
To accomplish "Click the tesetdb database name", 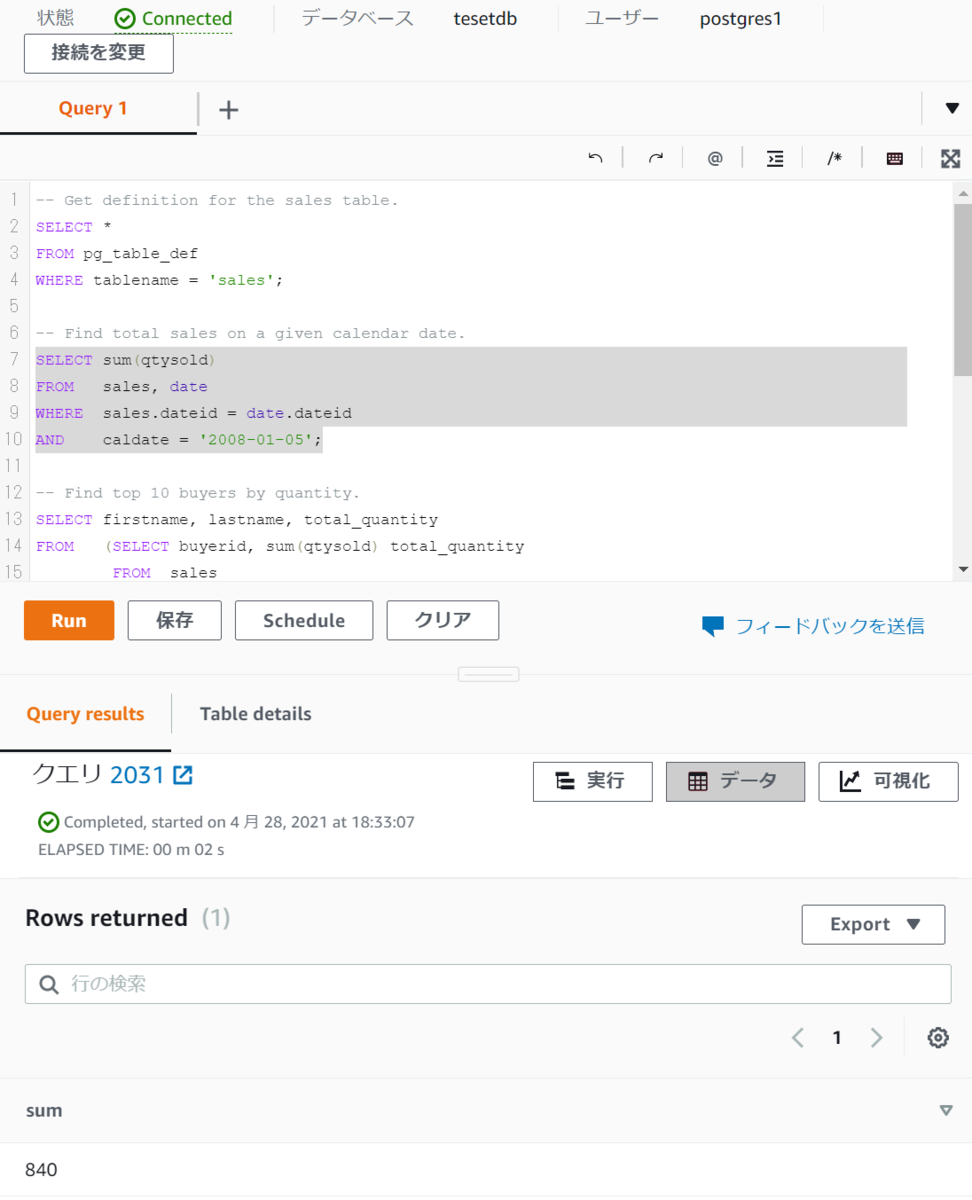I will [485, 19].
